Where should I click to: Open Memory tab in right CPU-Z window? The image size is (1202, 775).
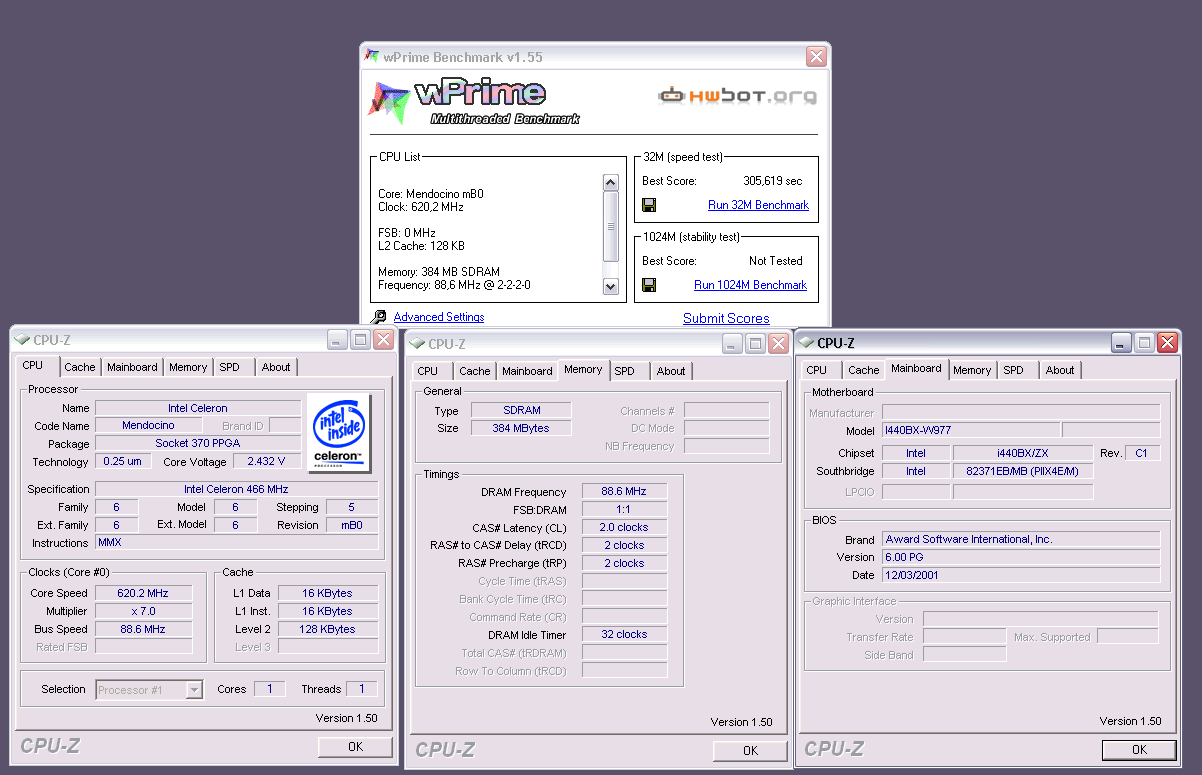[x=972, y=370]
